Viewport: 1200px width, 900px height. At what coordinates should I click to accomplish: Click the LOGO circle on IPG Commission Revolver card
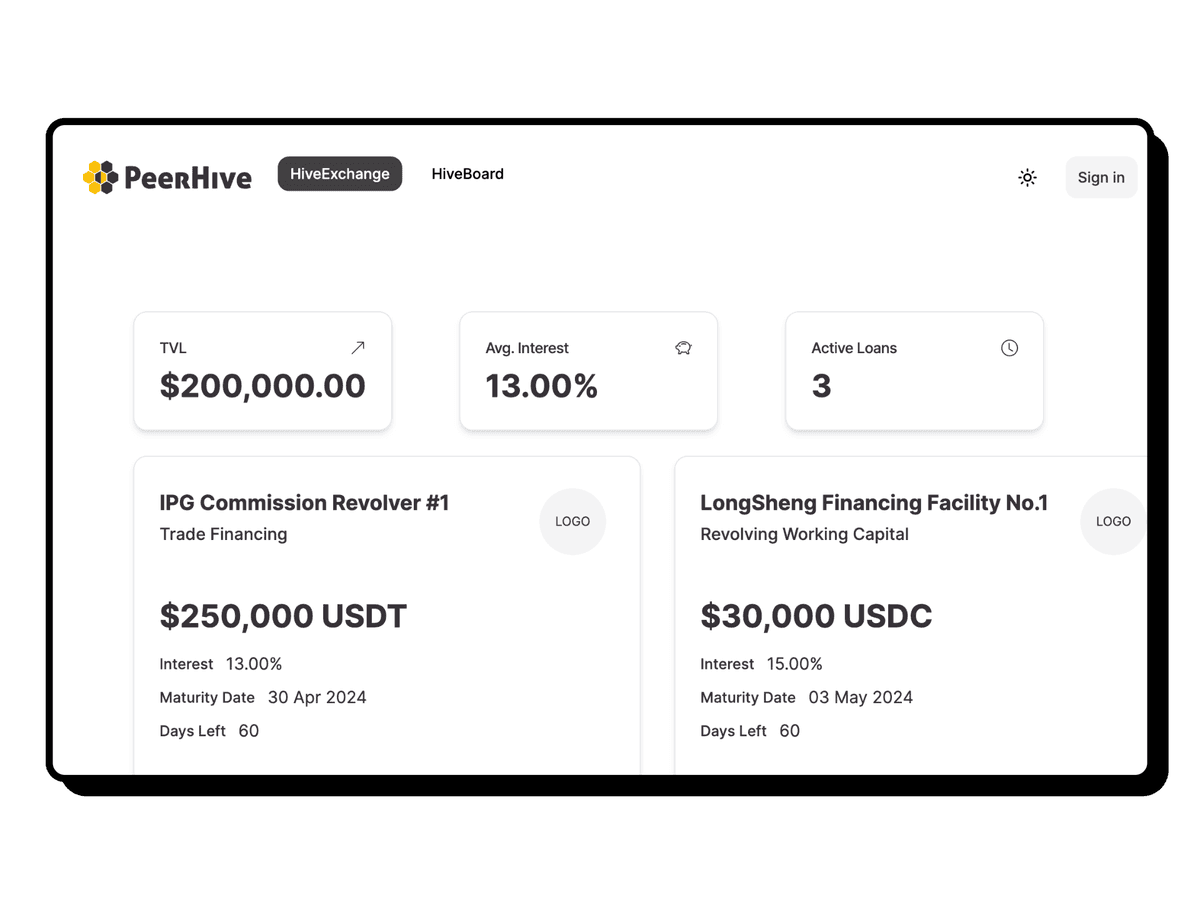(x=572, y=521)
